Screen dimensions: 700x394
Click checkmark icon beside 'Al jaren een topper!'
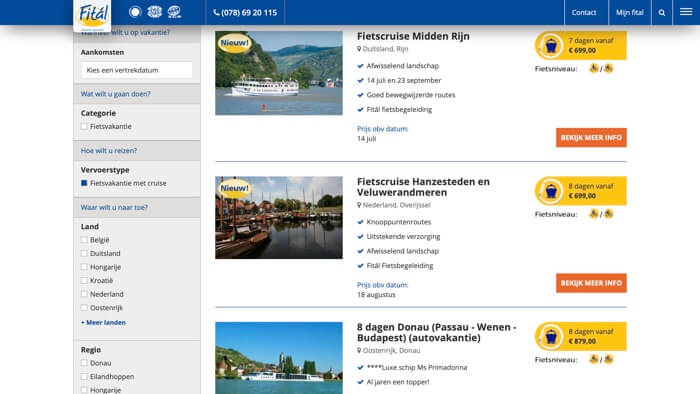[360, 382]
